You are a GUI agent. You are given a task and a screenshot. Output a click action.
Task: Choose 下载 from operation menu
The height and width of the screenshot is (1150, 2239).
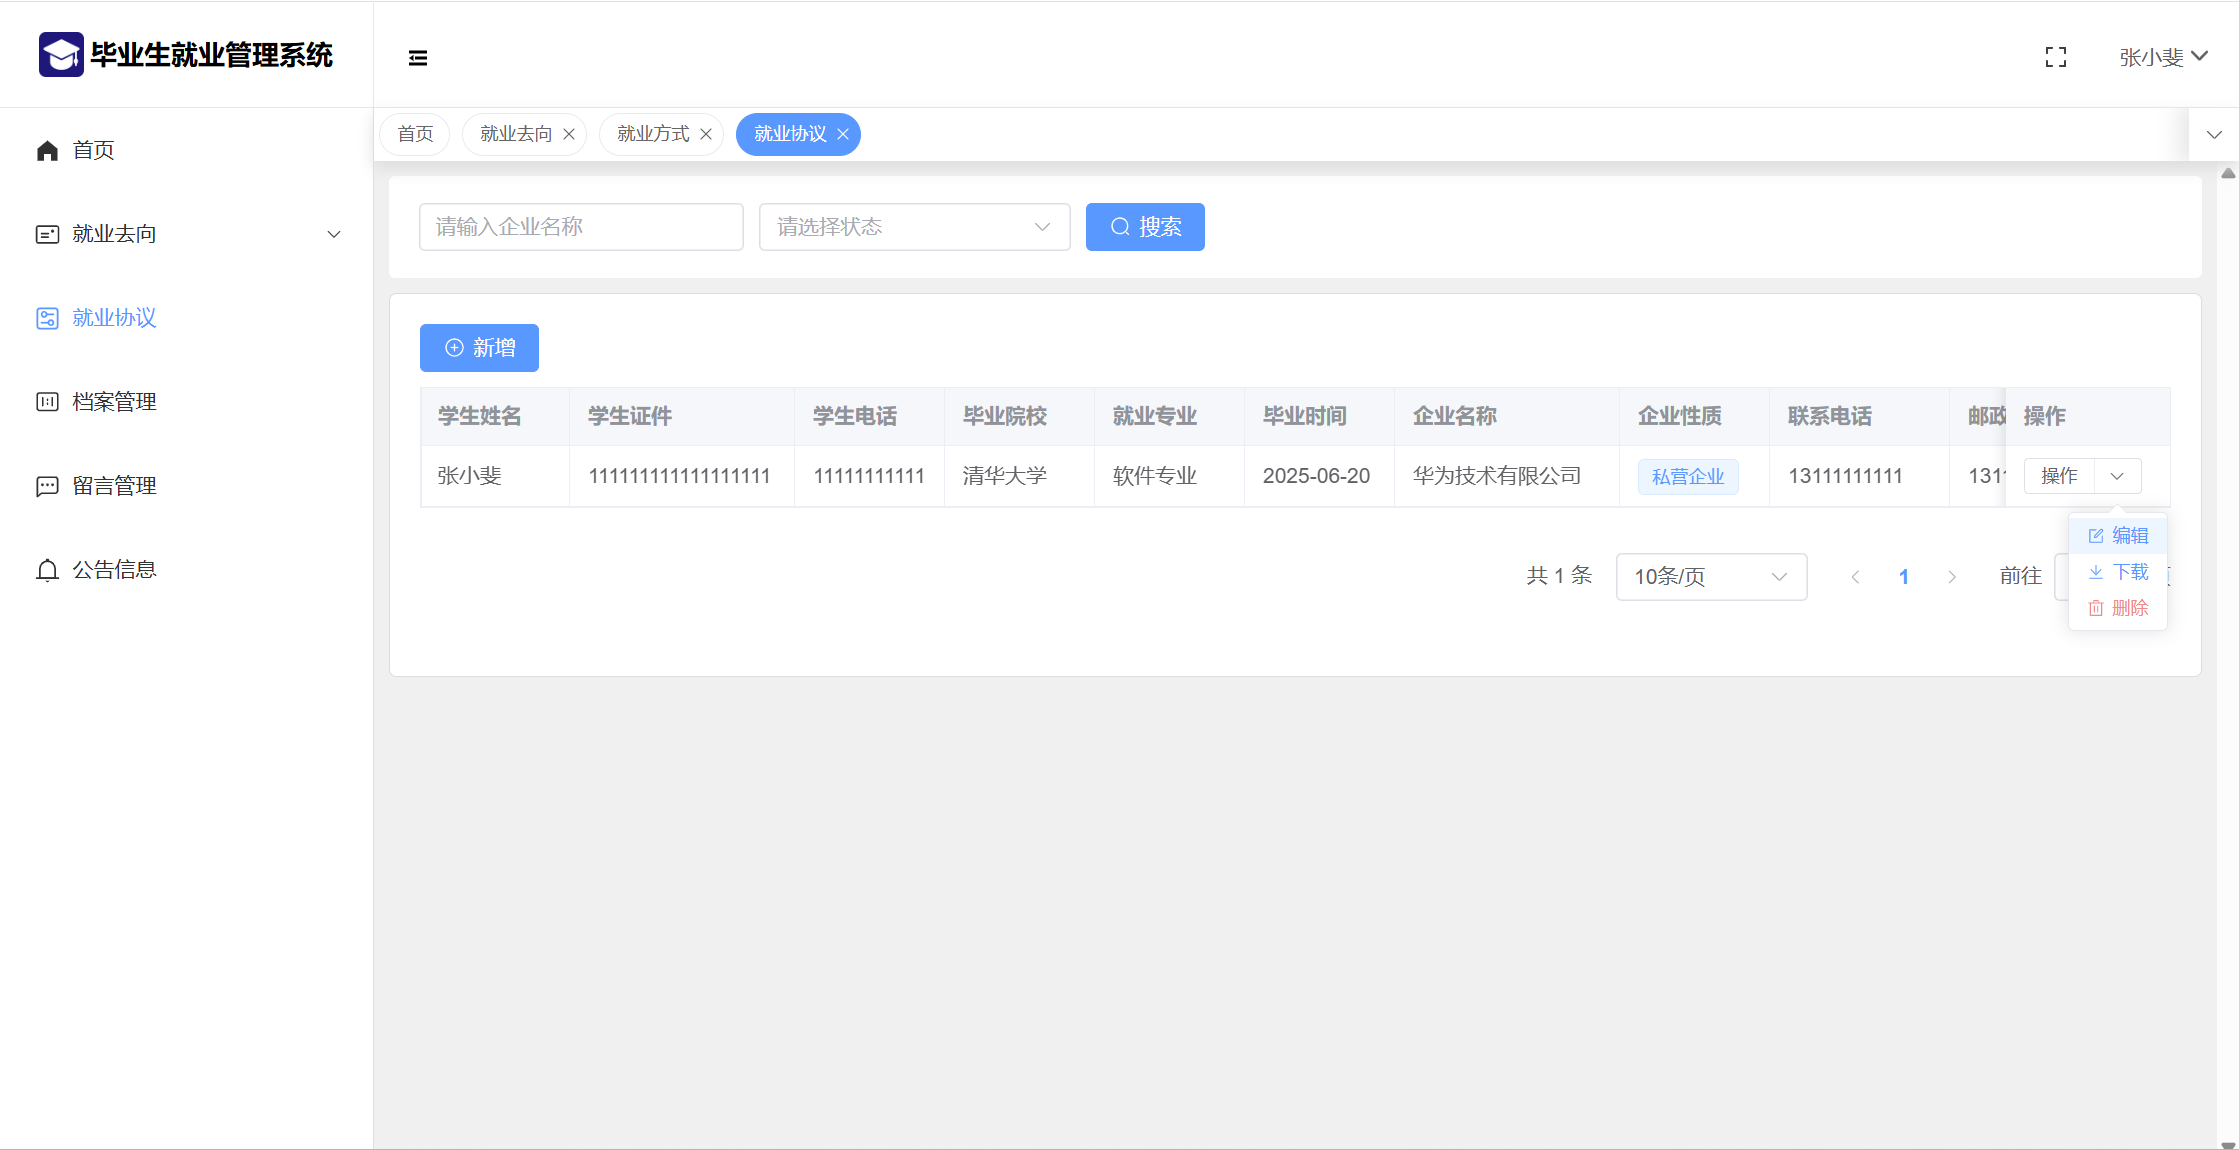(2118, 572)
